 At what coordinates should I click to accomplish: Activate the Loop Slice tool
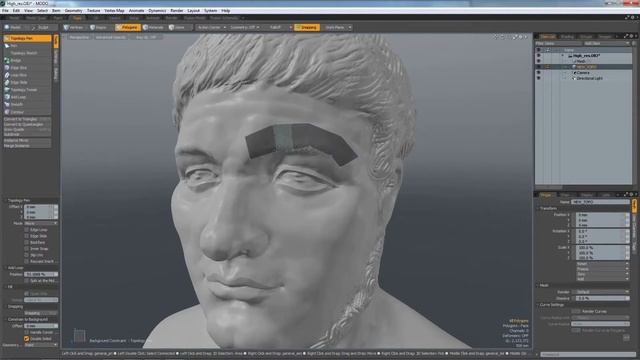point(28,75)
